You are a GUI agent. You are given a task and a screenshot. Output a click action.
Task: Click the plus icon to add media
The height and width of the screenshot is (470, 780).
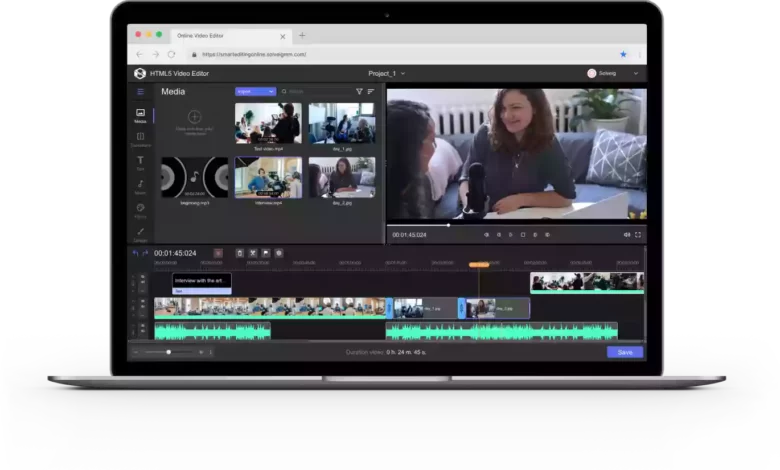point(195,116)
